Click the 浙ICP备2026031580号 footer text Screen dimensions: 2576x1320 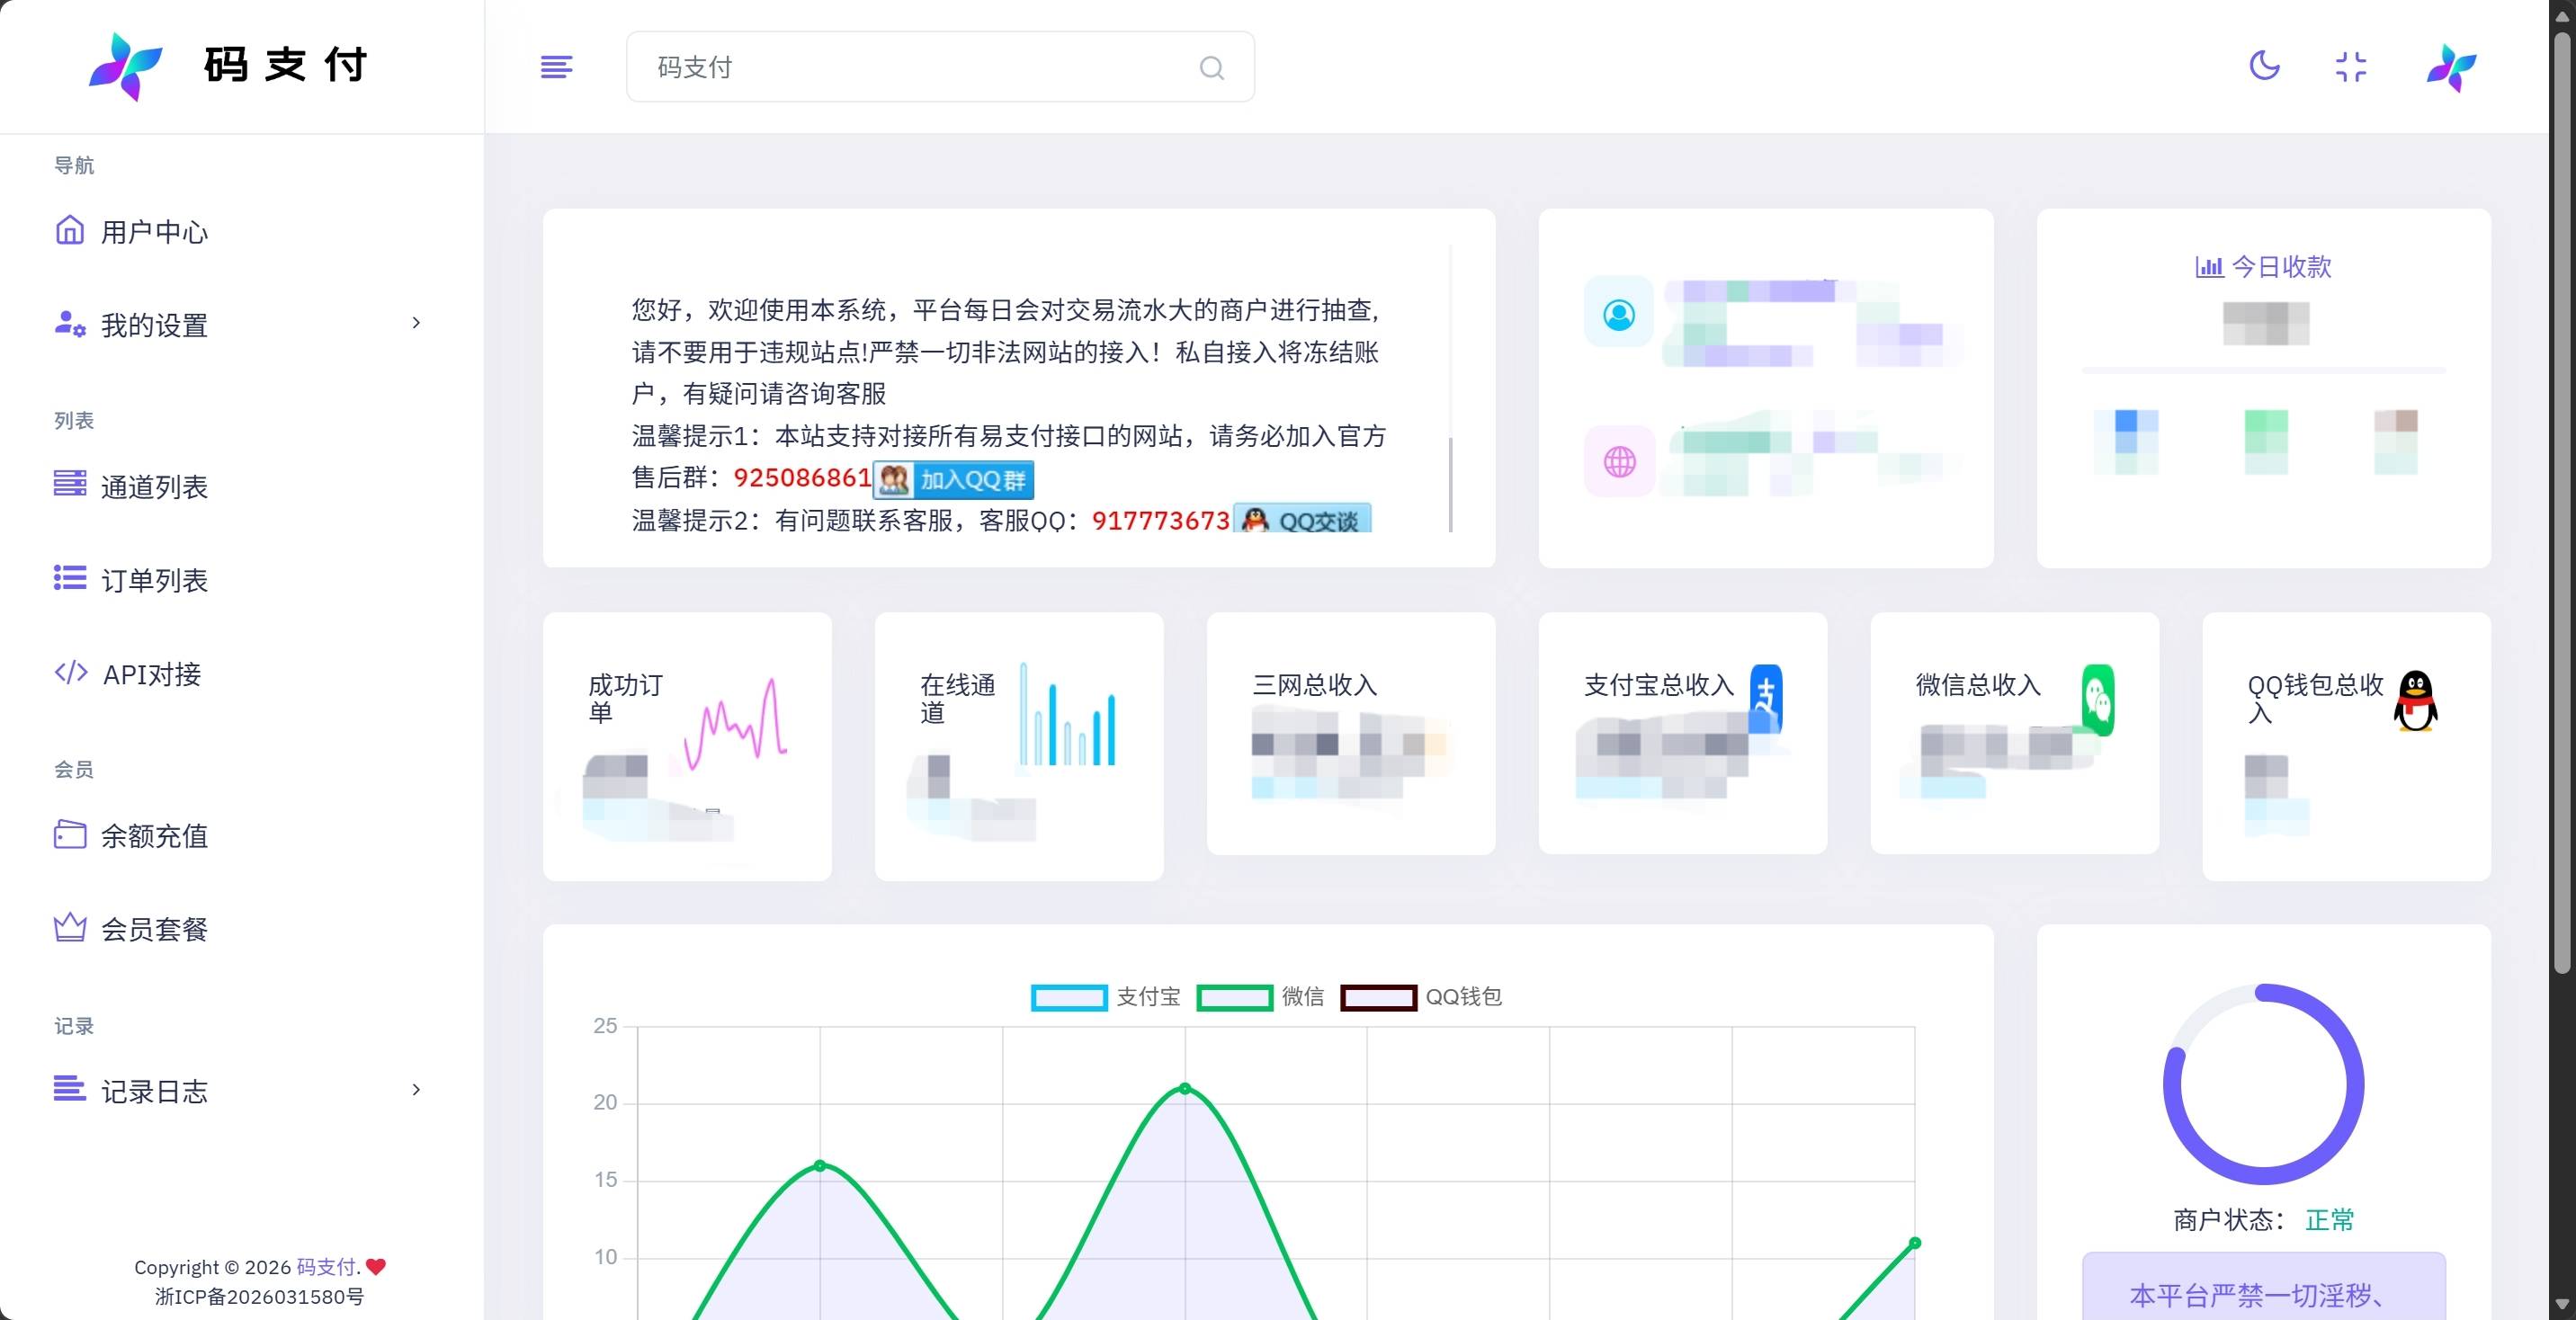(259, 1296)
